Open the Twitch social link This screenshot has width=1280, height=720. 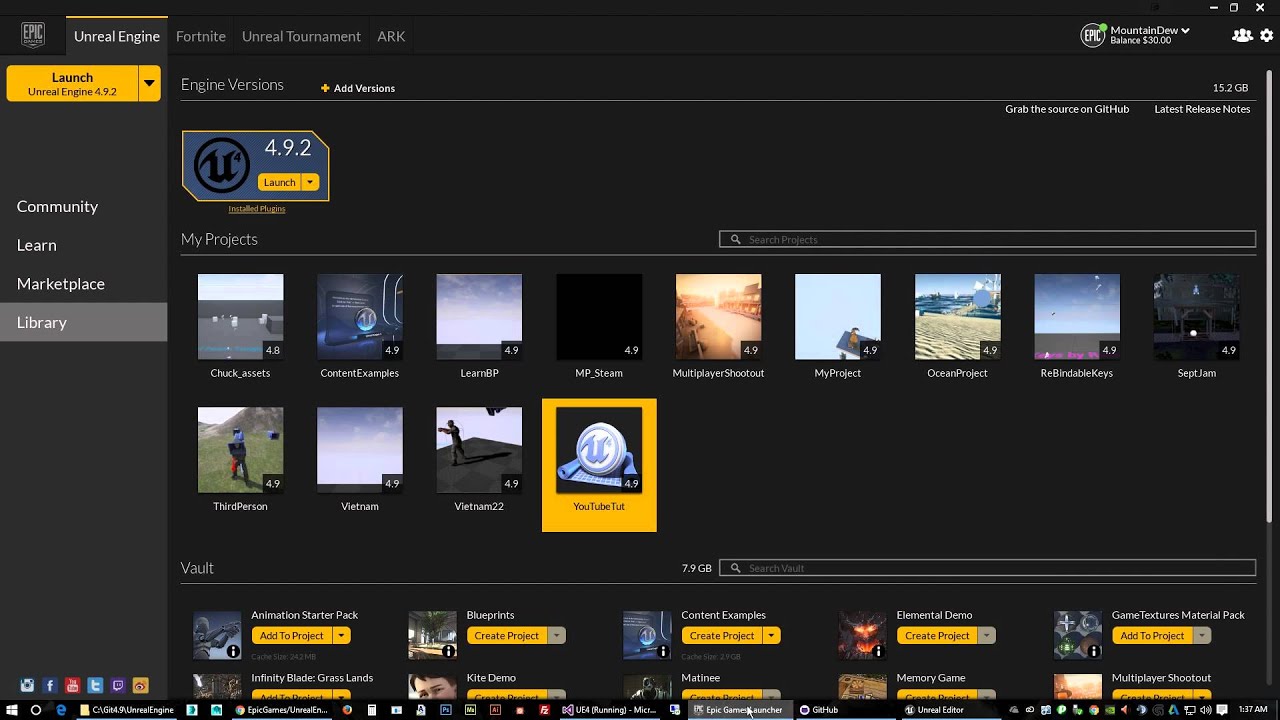pyautogui.click(x=118, y=686)
